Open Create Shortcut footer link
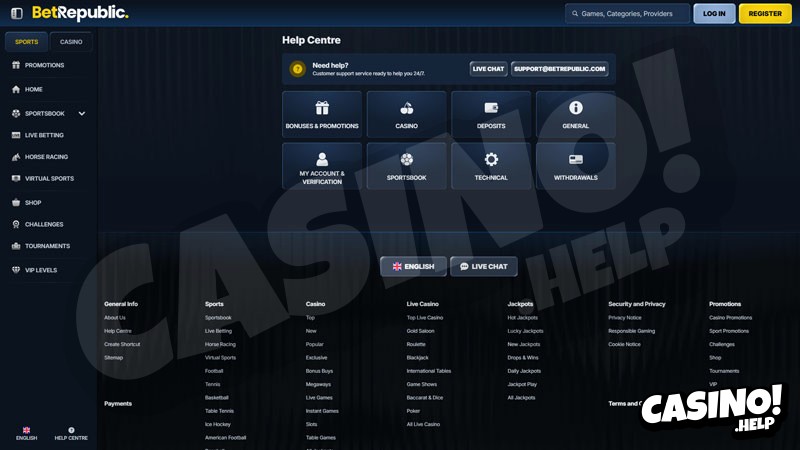 (122, 344)
